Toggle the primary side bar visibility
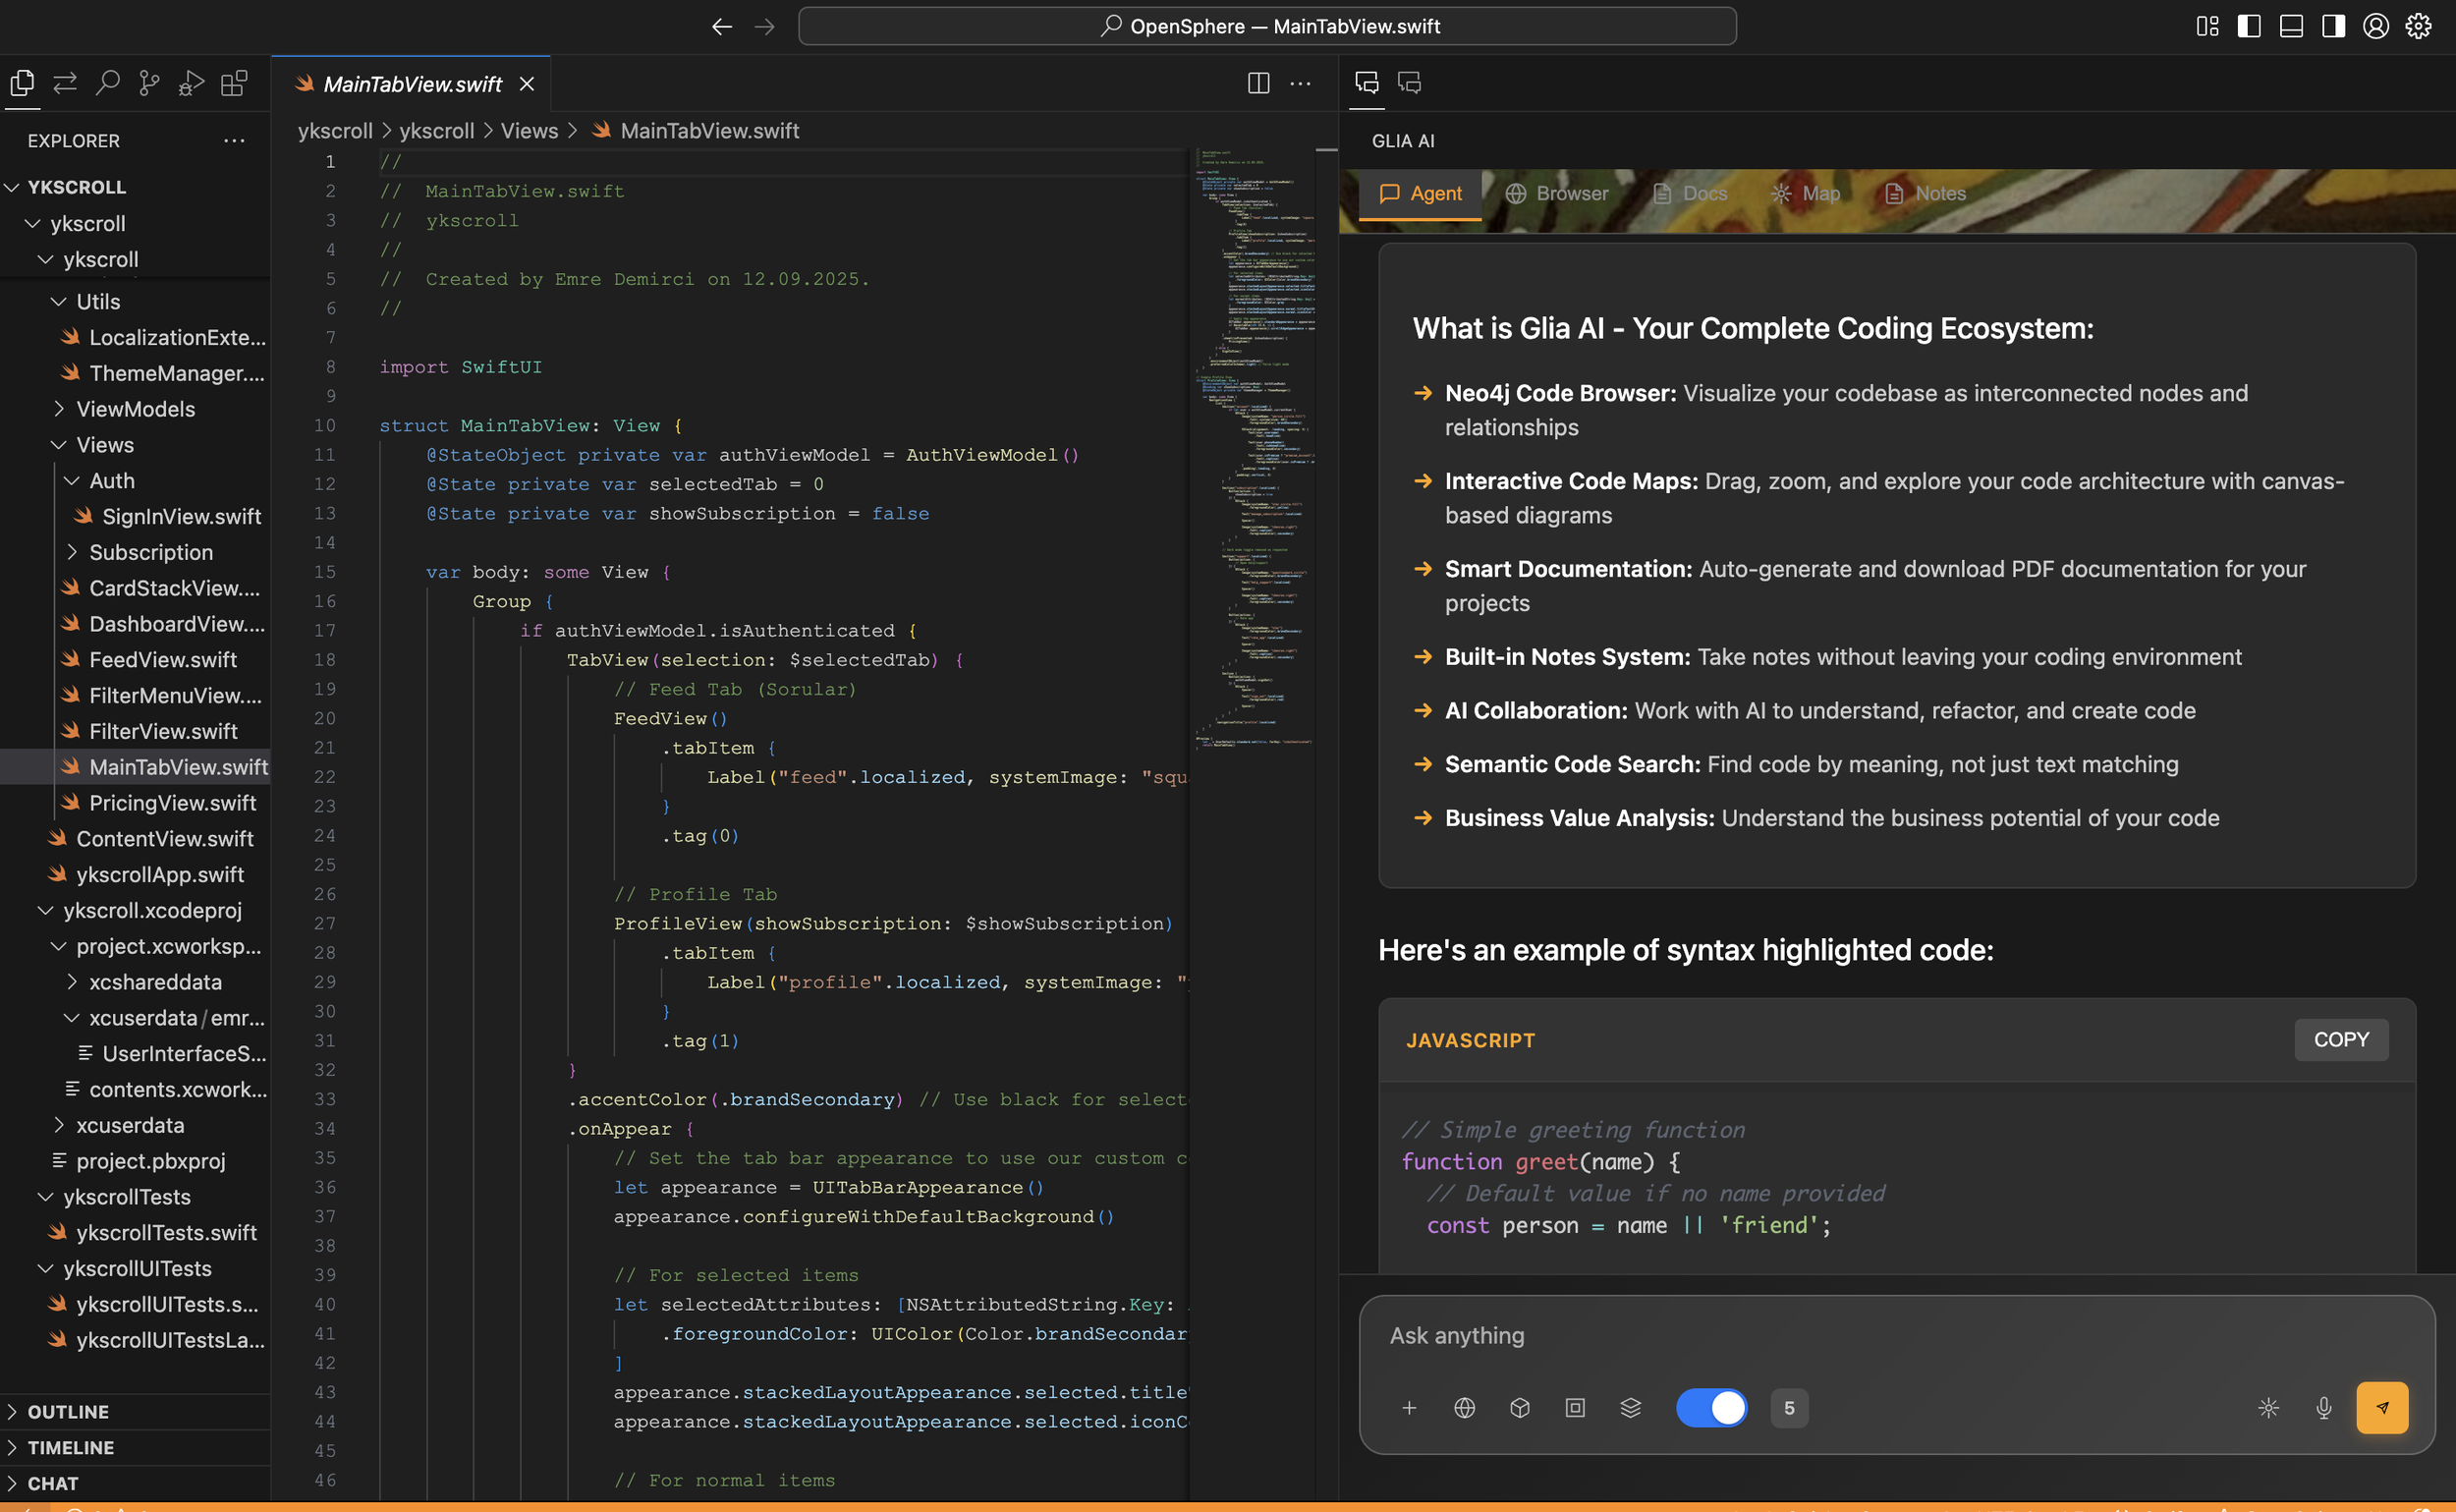The height and width of the screenshot is (1512, 2456). [x=2249, y=26]
